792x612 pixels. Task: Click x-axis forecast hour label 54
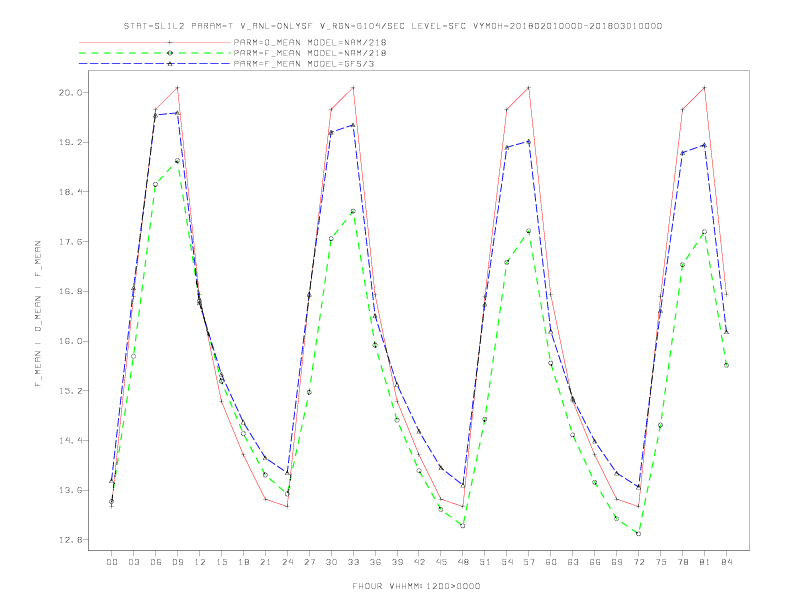click(x=507, y=562)
